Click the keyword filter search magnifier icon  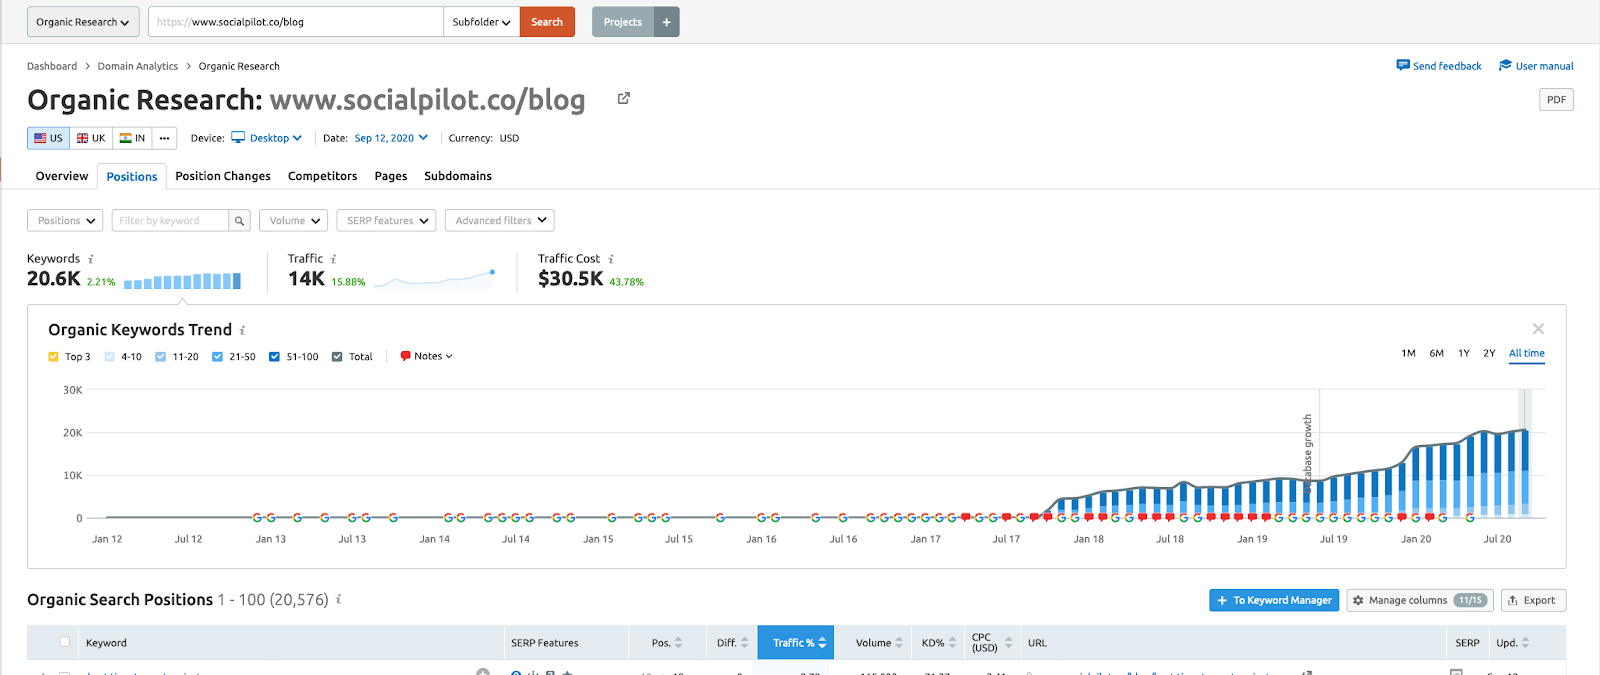point(239,221)
